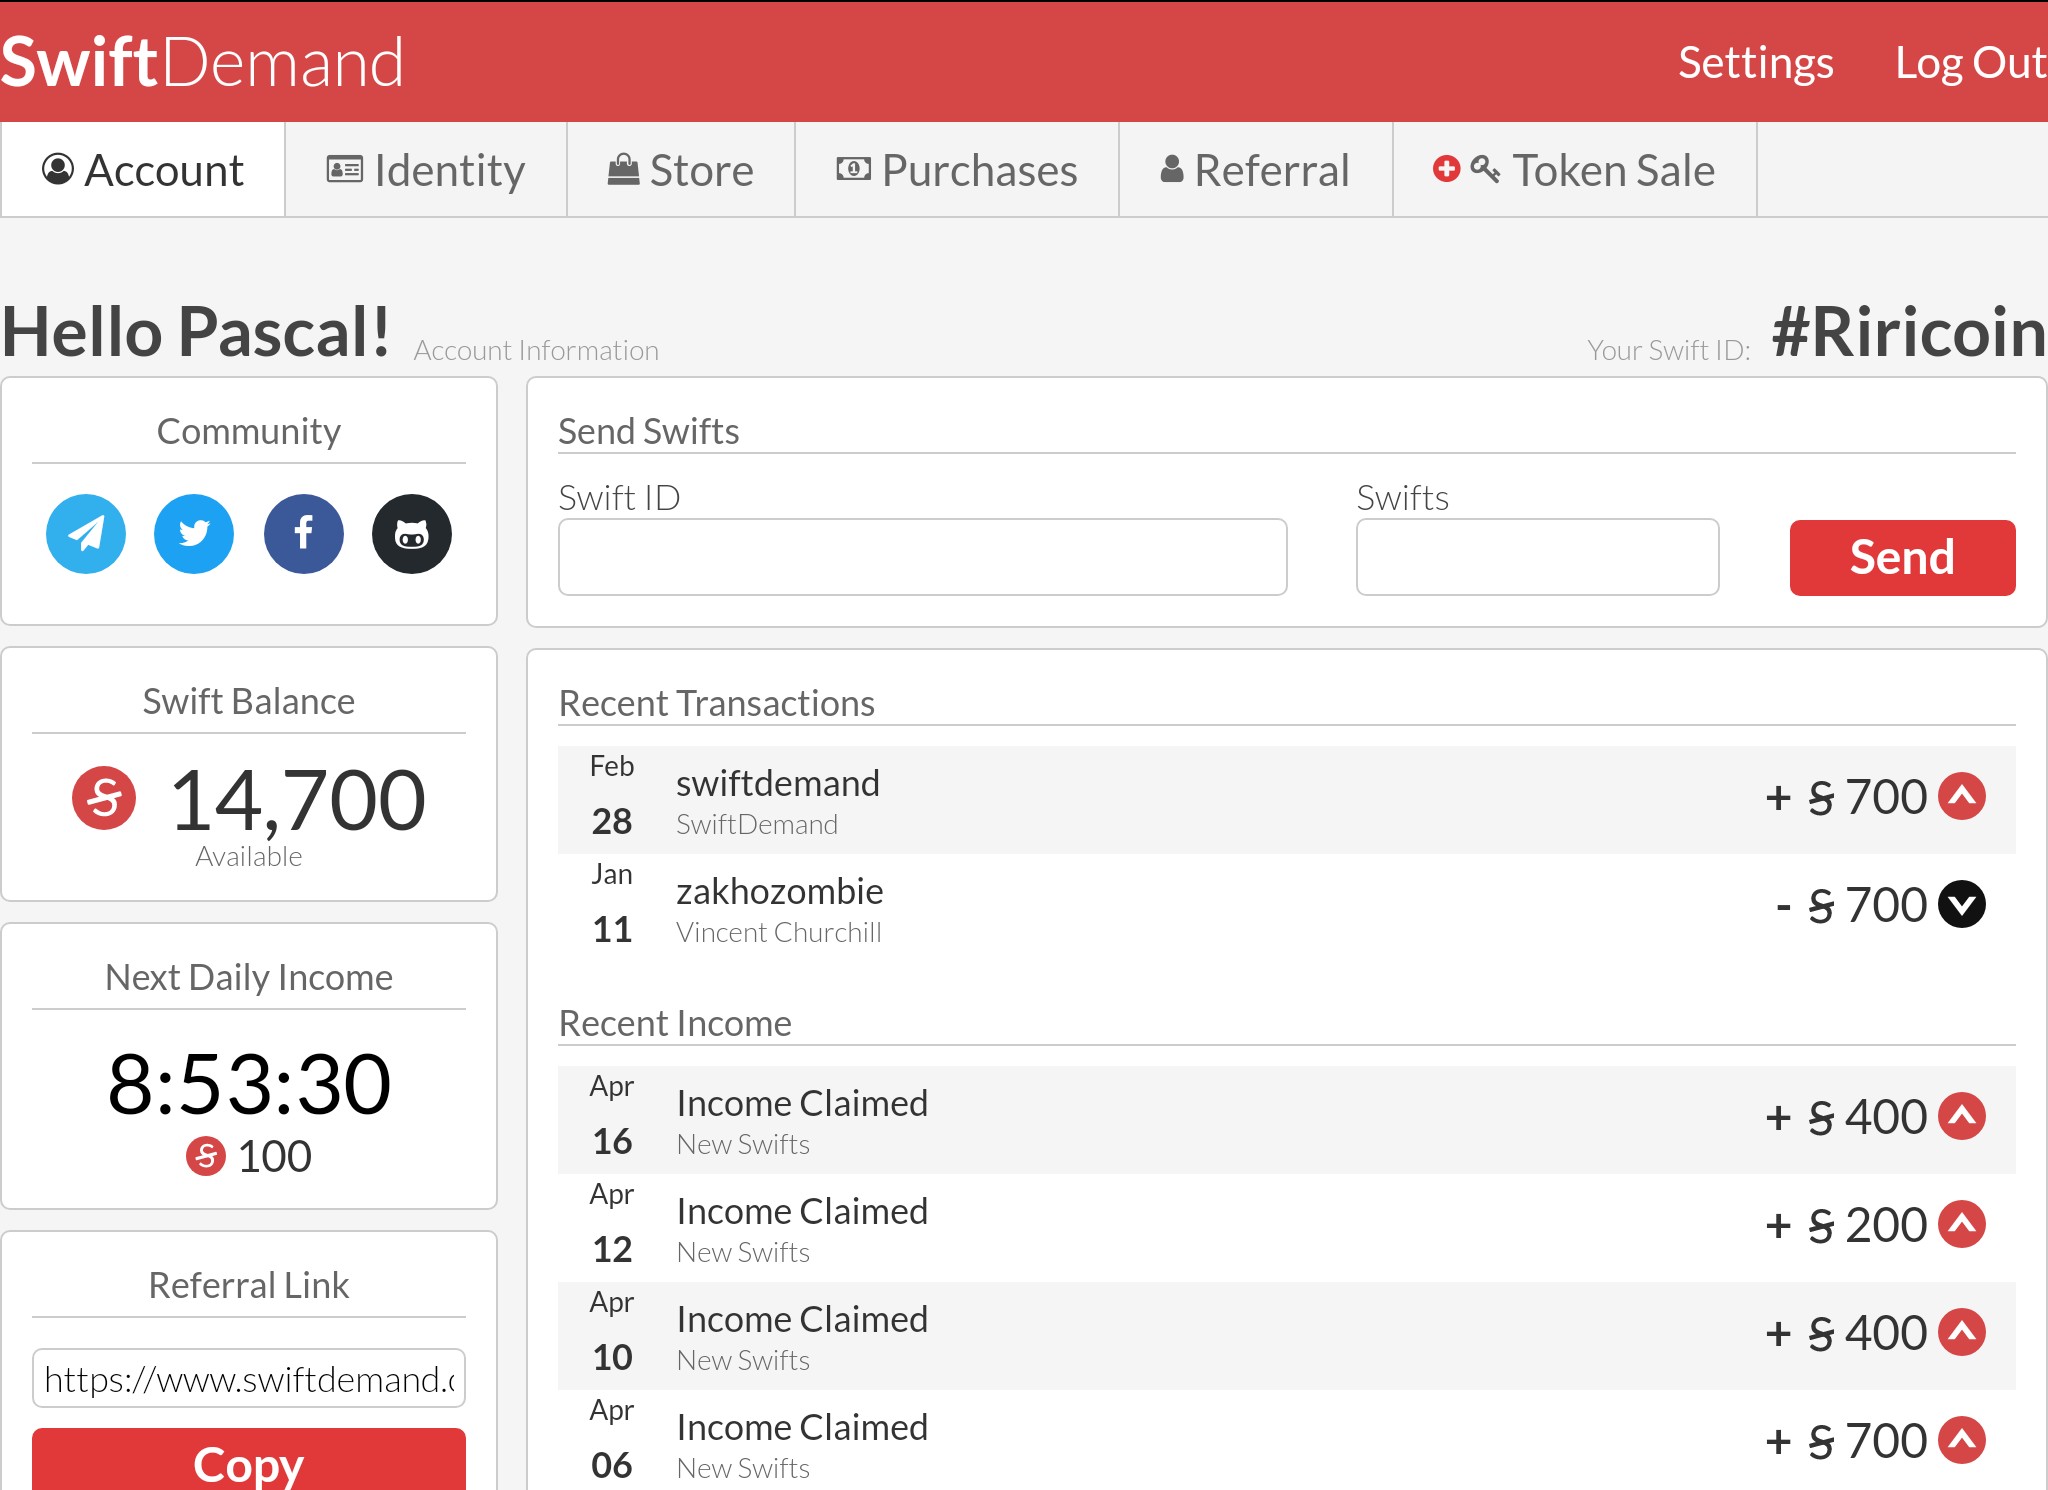Click the Vincent Churchill subtitle
Image resolution: width=2048 pixels, height=1490 pixels.
779,932
